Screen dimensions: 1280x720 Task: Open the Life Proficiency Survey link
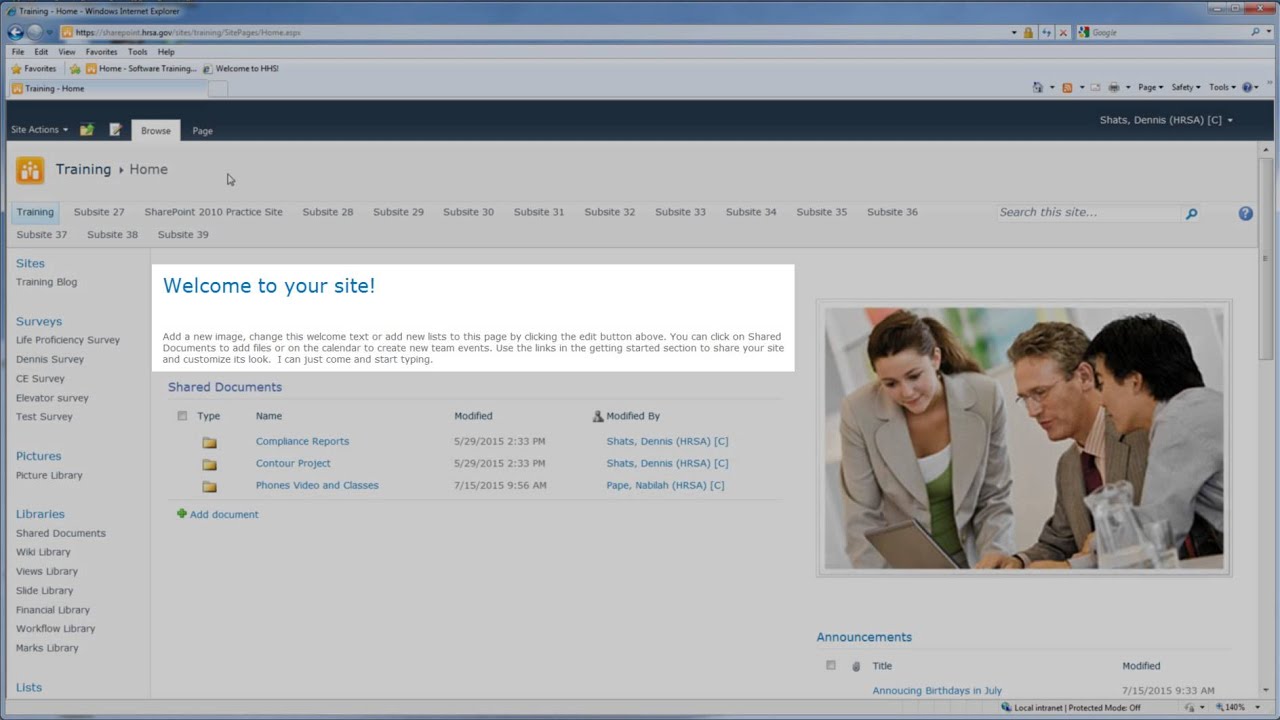68,340
